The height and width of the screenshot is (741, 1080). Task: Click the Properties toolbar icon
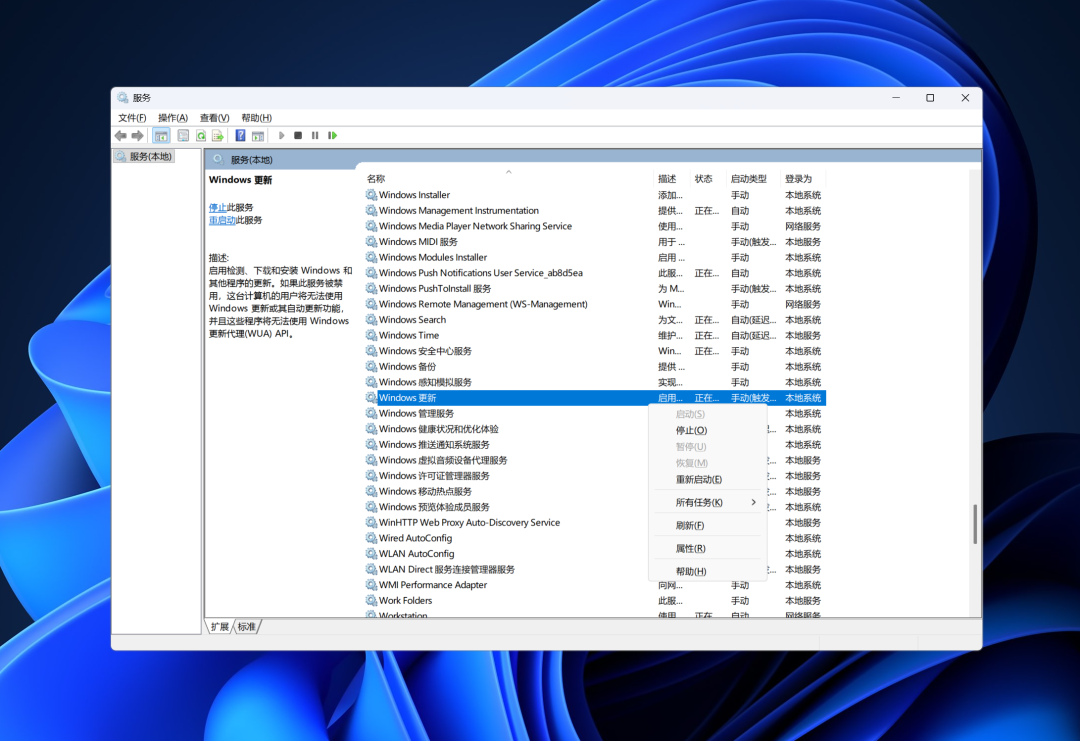(183, 135)
